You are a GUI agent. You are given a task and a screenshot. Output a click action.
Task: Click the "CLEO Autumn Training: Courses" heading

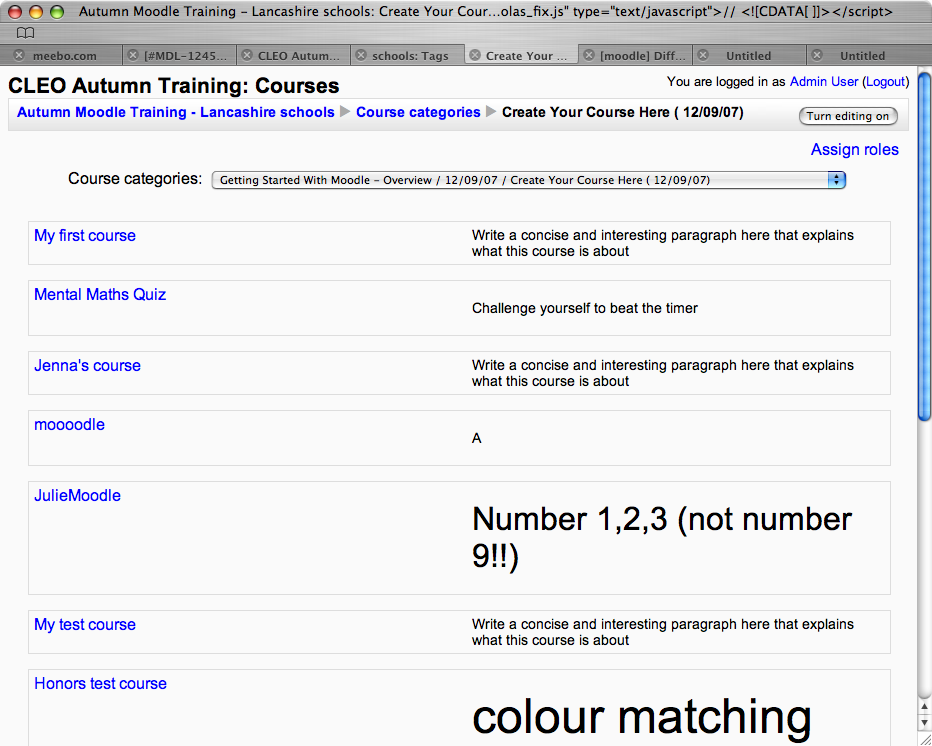(174, 86)
